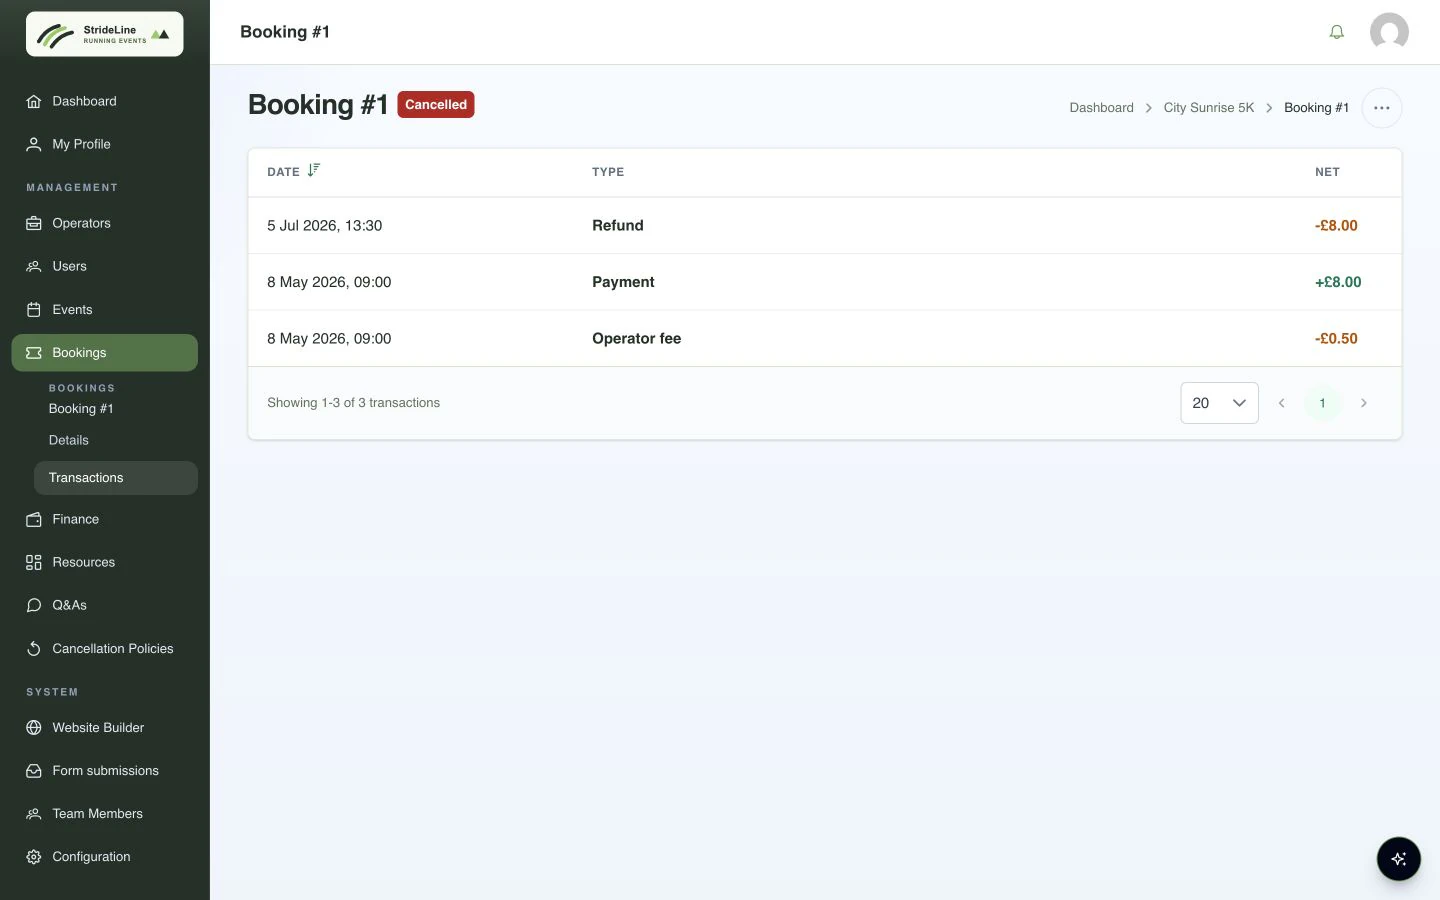This screenshot has height=900, width=1440.
Task: Open Resources menu item
Action: click(x=105, y=562)
